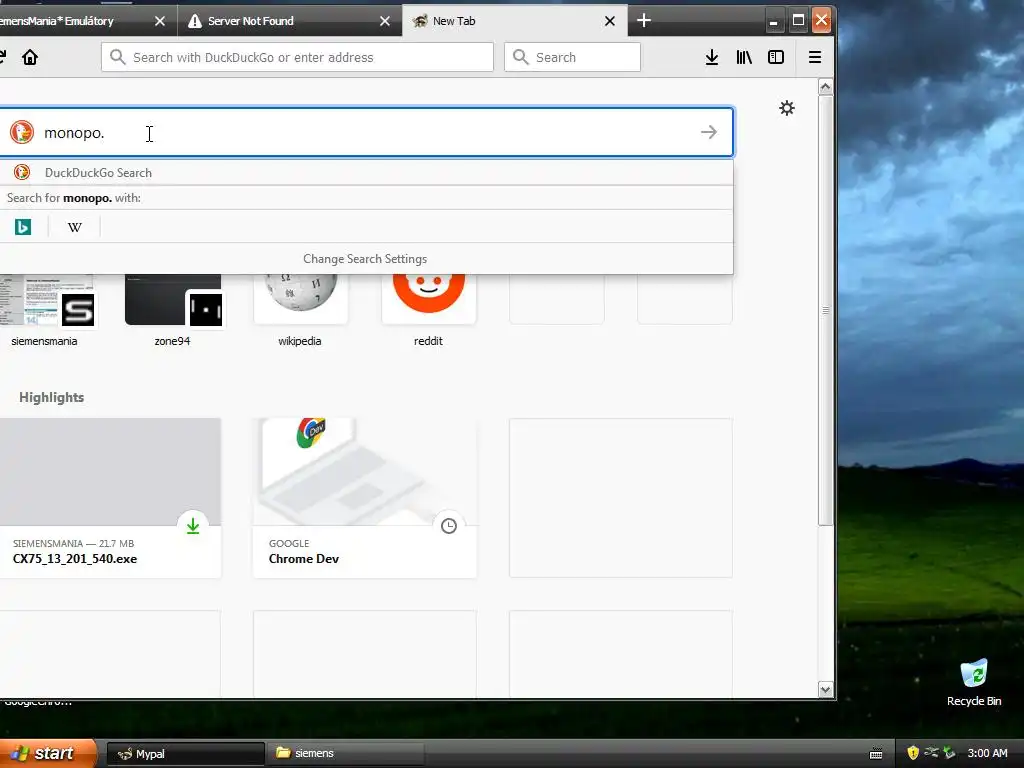The image size is (1024, 768).
Task: Switch to siemens folder taskbar button
Action: (345, 754)
